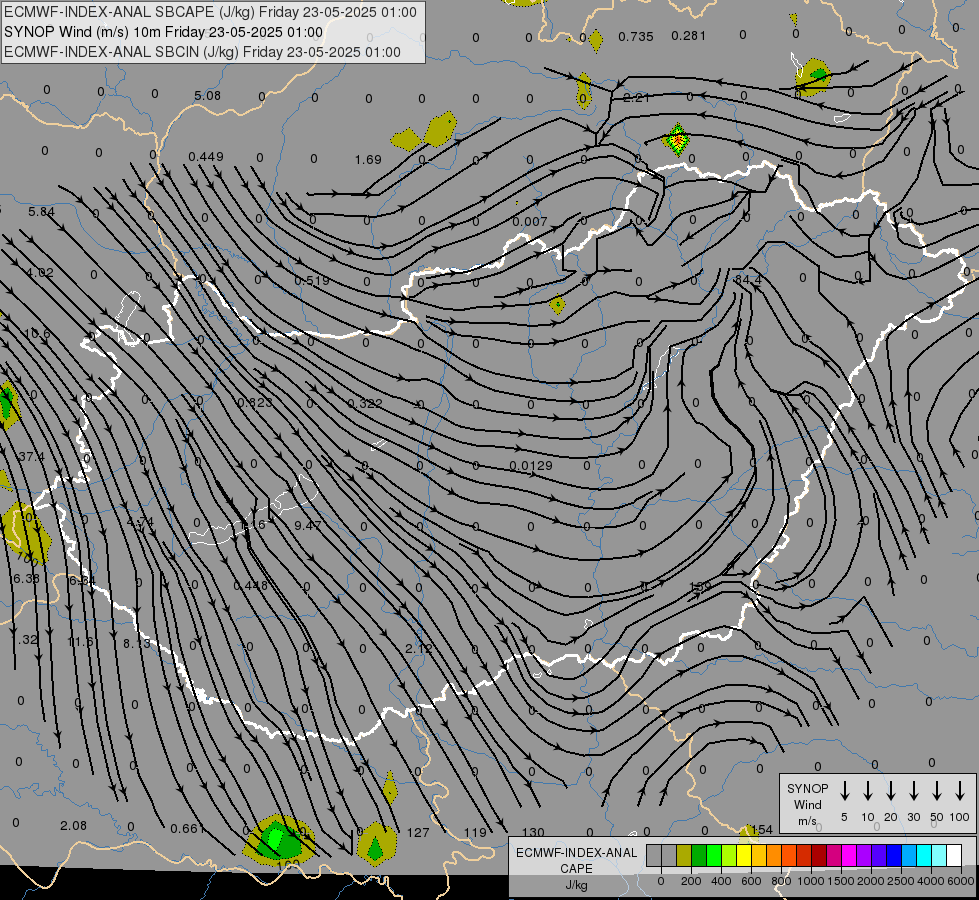Select the olive CAPE legend swatch
Viewport: 979px width, 900px height.
point(684,856)
